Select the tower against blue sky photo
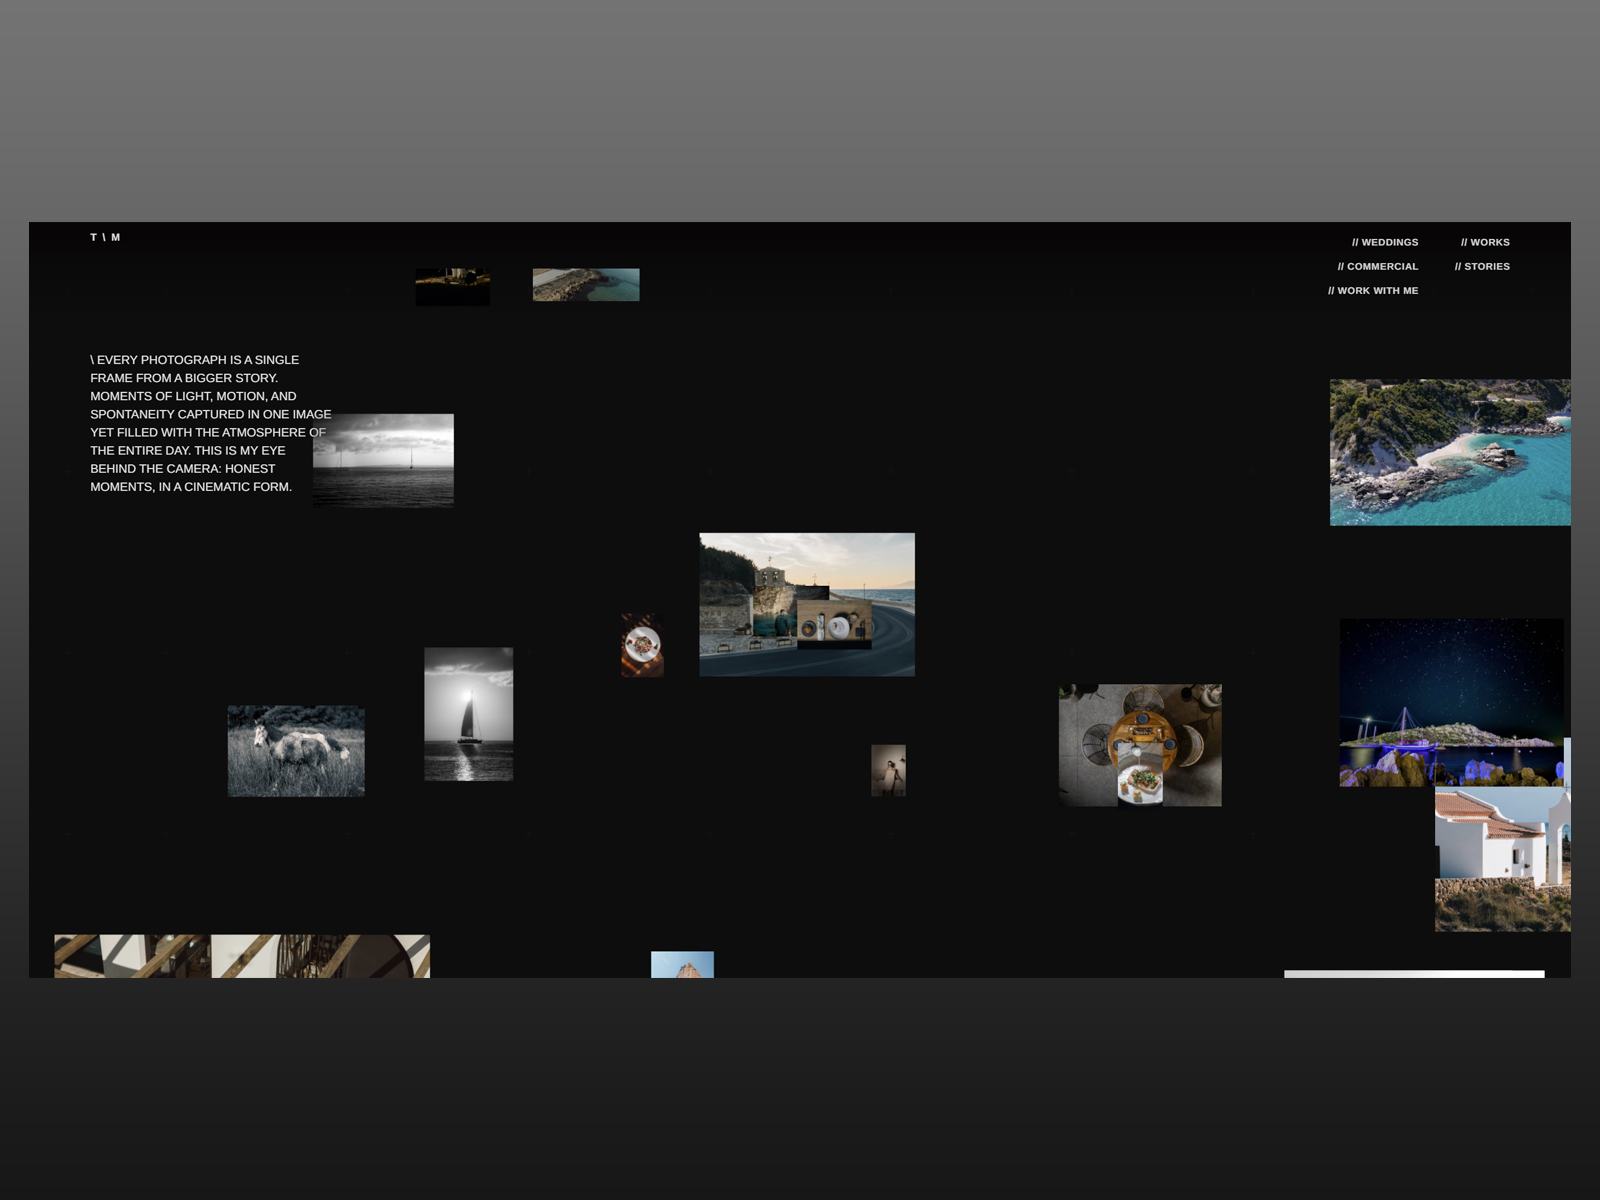This screenshot has height=1200, width=1600. tap(682, 964)
